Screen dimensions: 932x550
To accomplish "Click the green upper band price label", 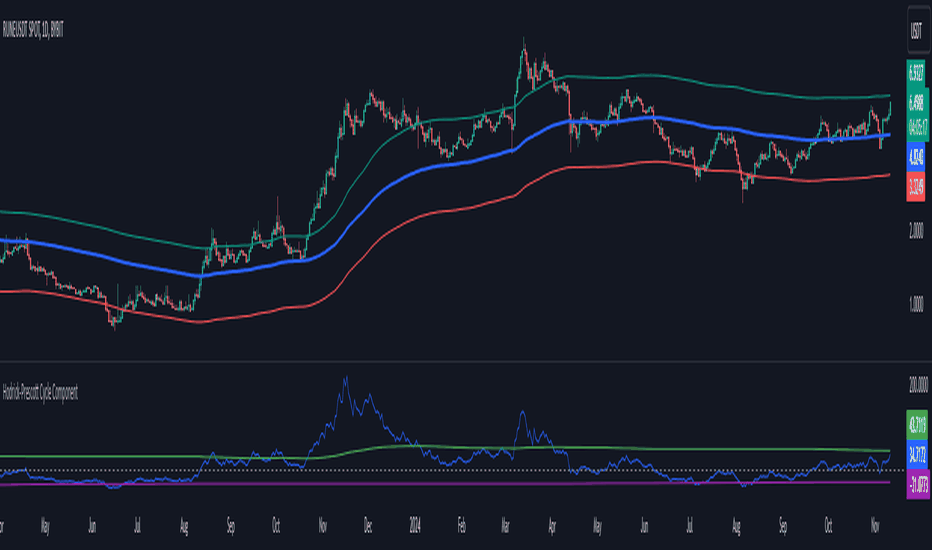I will pyautogui.click(x=916, y=74).
